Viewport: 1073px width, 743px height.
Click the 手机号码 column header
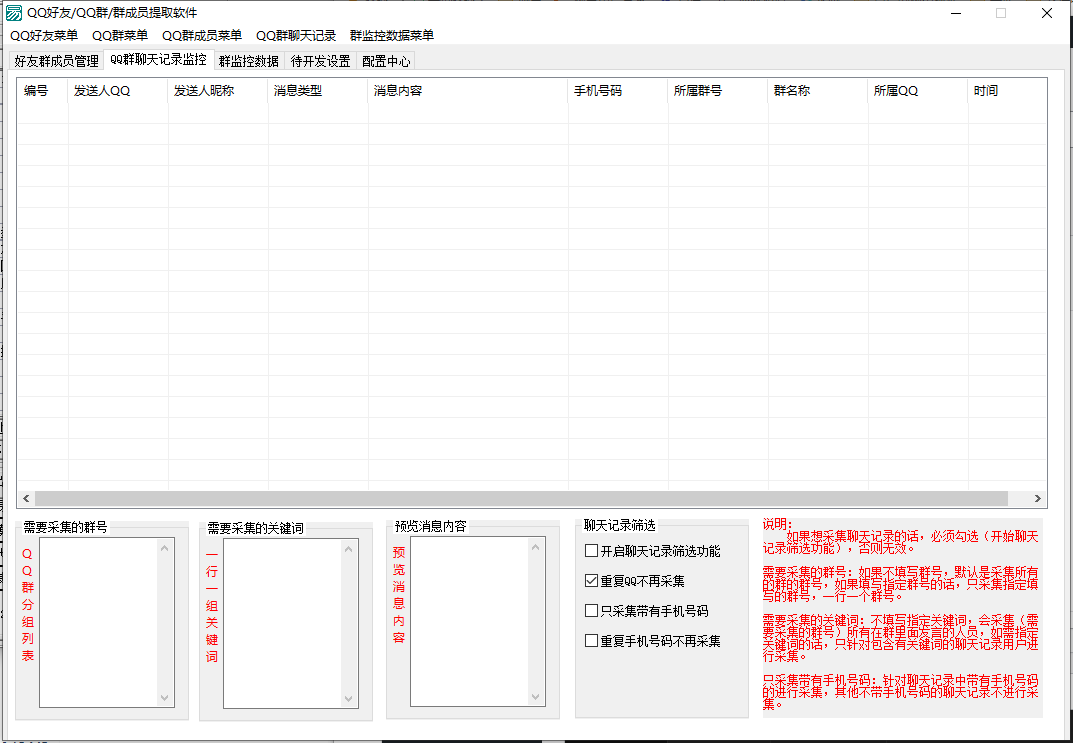click(x=617, y=90)
